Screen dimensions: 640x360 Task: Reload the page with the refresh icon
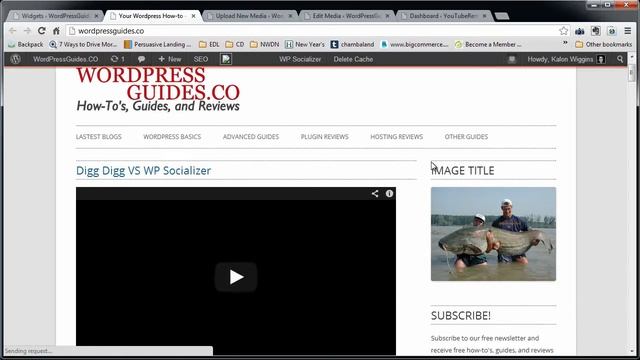click(42, 31)
